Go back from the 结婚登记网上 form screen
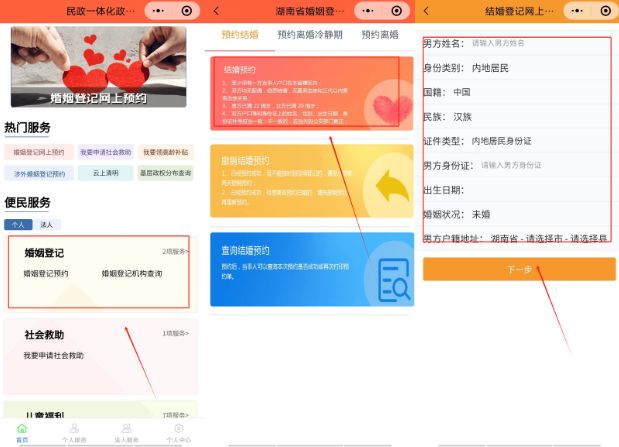Screen dimensions: 619x447 pyautogui.click(x=426, y=11)
